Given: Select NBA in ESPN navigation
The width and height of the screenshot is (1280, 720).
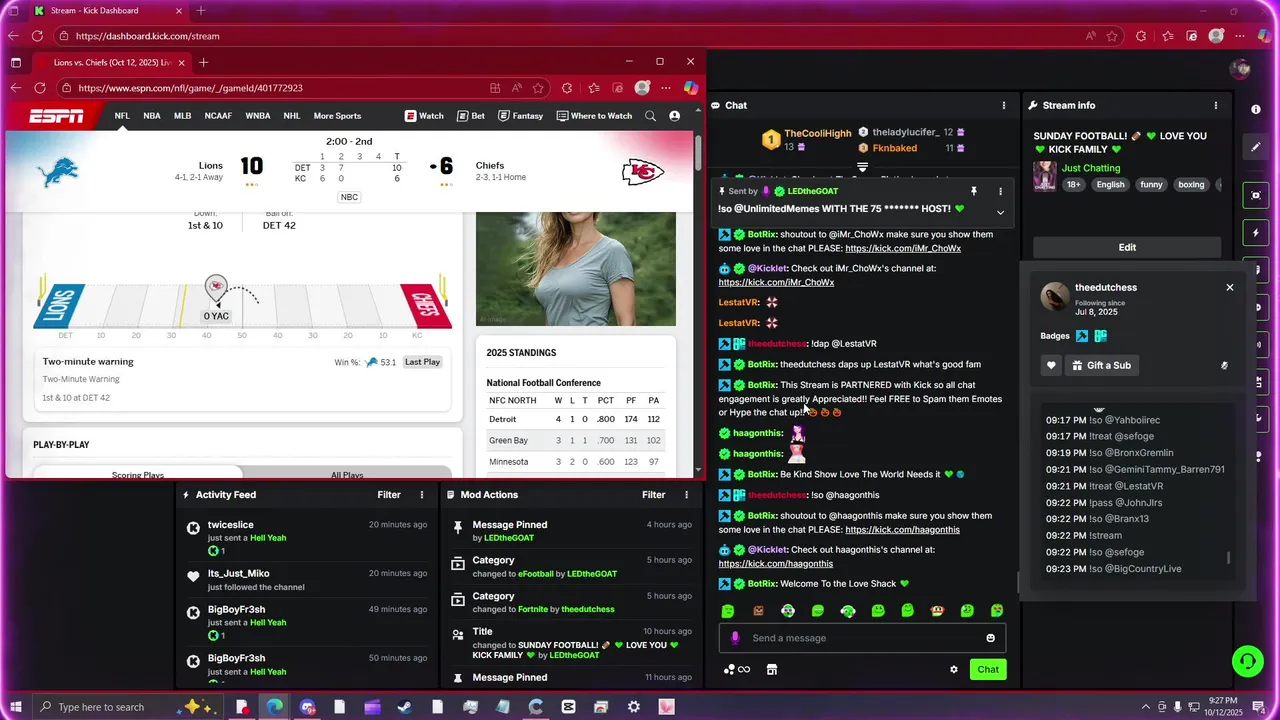Looking at the screenshot, I should click(152, 116).
